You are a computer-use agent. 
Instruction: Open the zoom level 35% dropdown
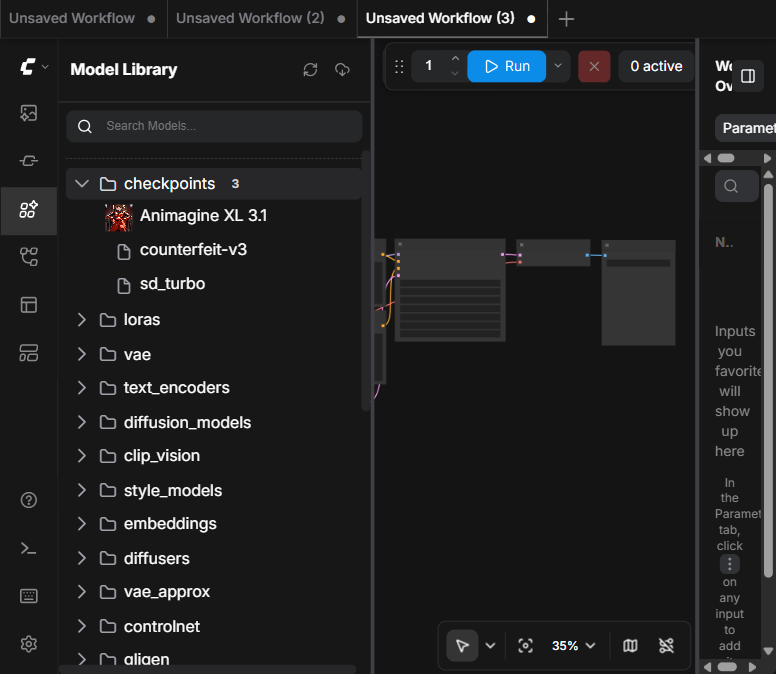(x=574, y=646)
